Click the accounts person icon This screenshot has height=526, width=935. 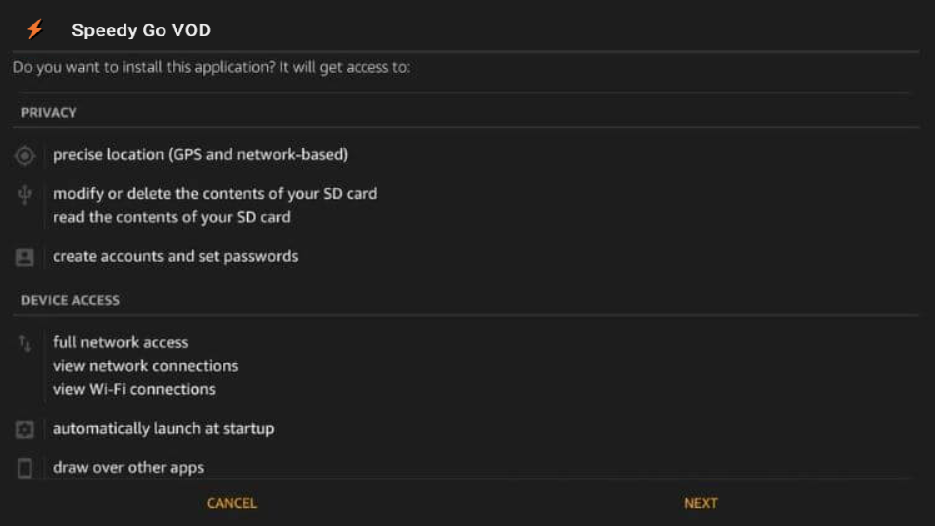click(x=24, y=257)
